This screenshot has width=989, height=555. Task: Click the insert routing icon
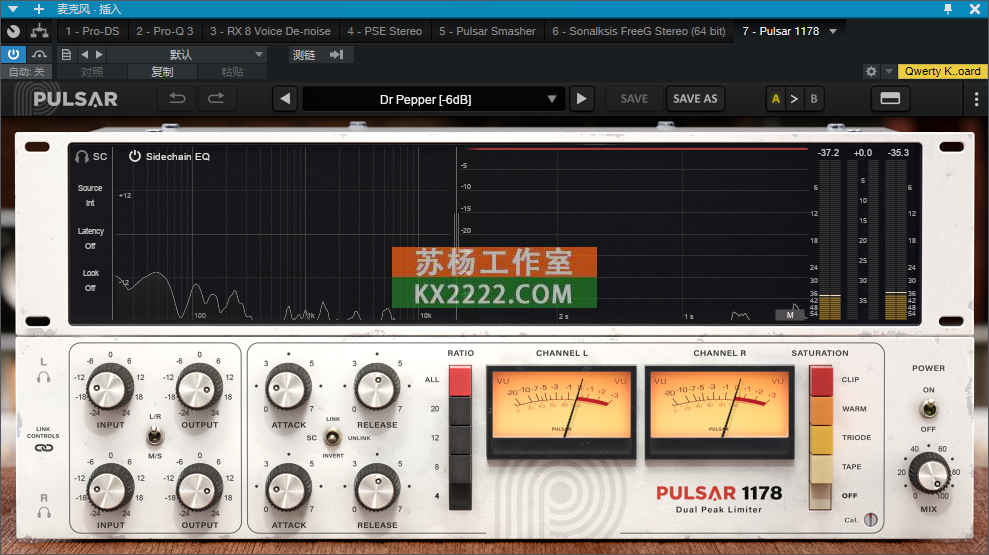coord(39,31)
